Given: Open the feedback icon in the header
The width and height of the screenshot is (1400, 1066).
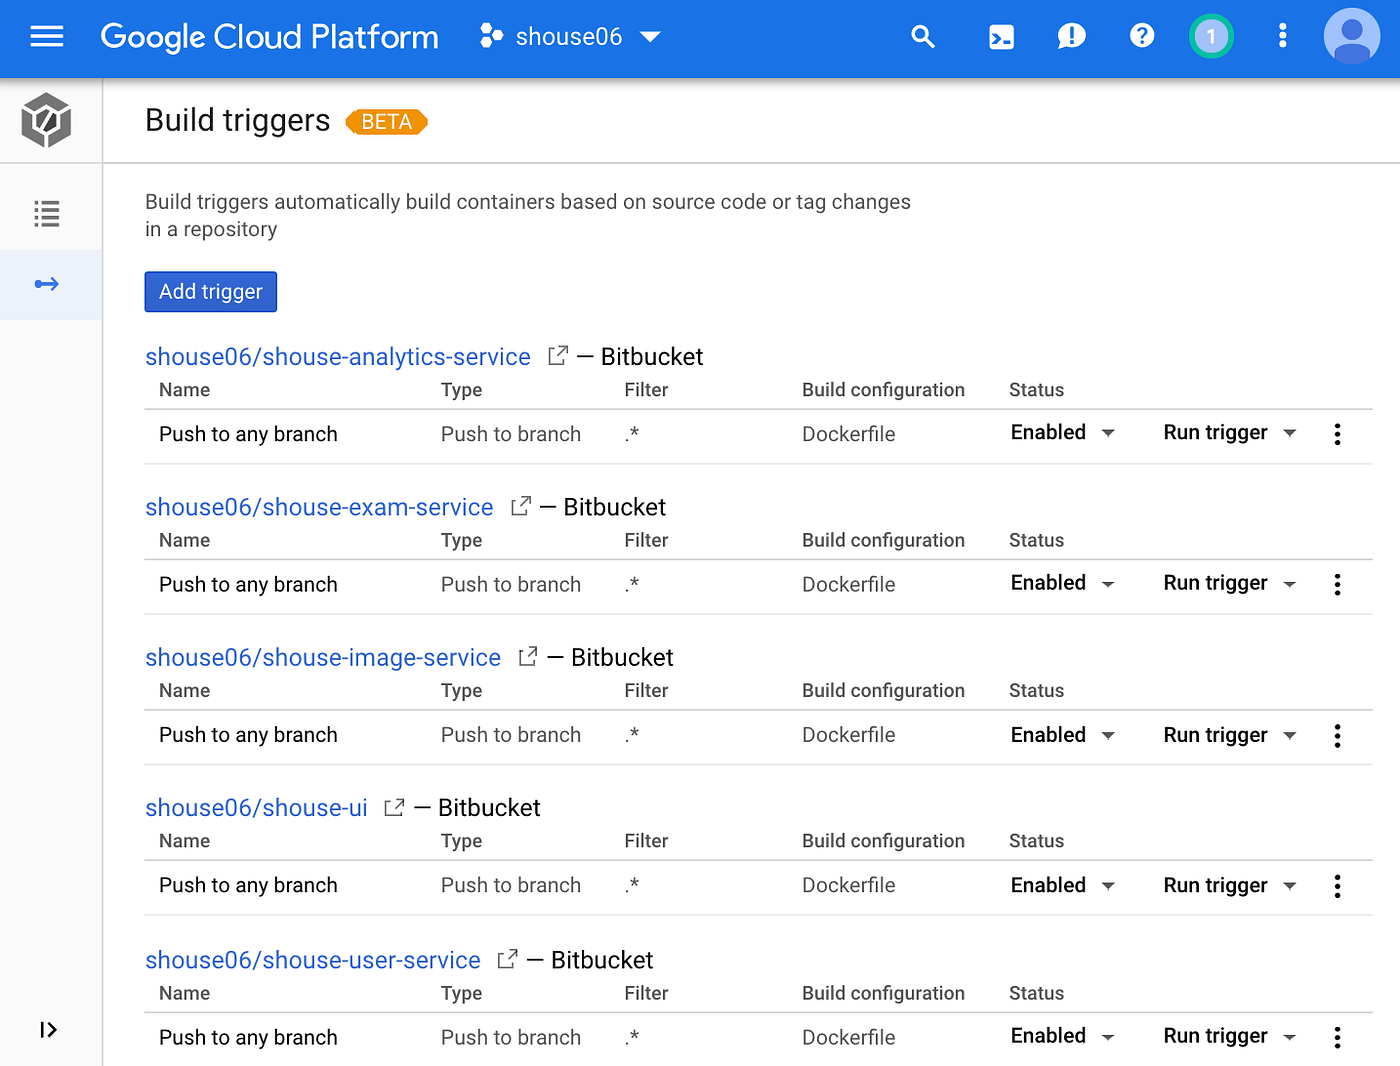Looking at the screenshot, I should (x=1071, y=36).
